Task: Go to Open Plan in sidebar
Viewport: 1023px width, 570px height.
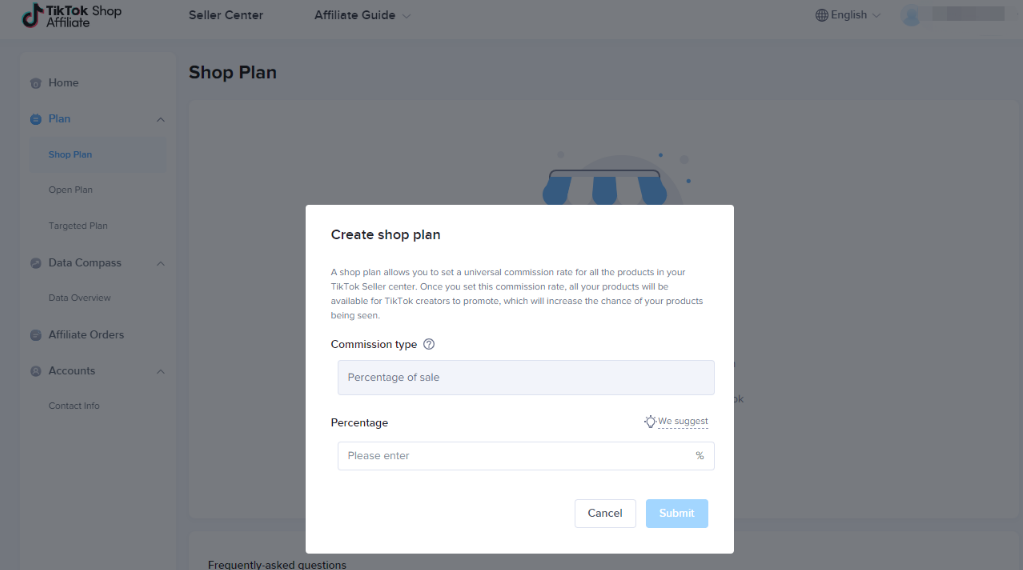Action: coord(71,190)
